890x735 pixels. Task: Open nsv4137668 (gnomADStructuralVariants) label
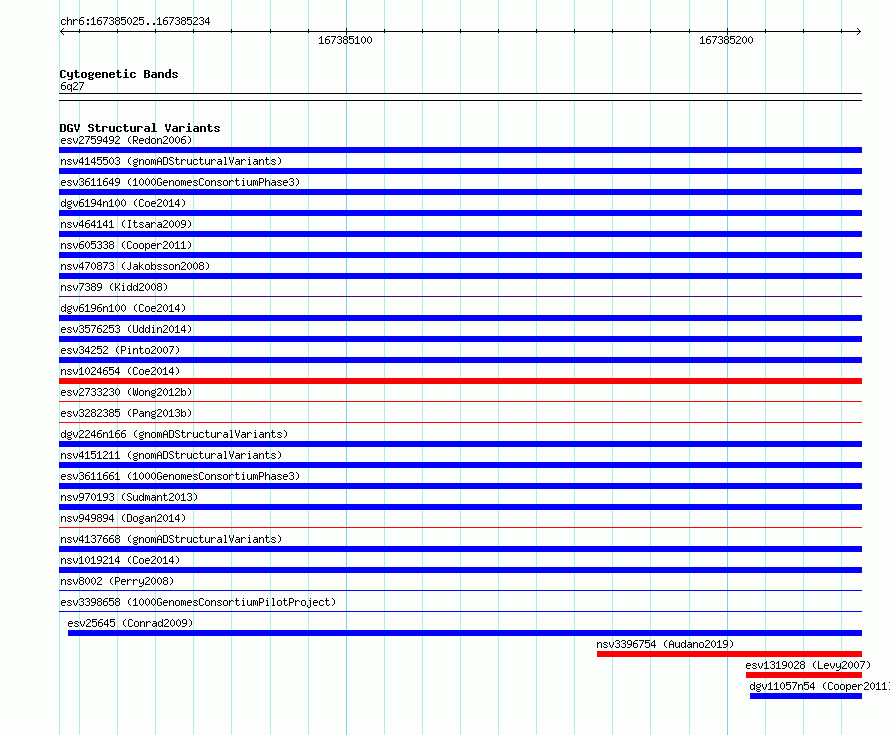coord(171,539)
